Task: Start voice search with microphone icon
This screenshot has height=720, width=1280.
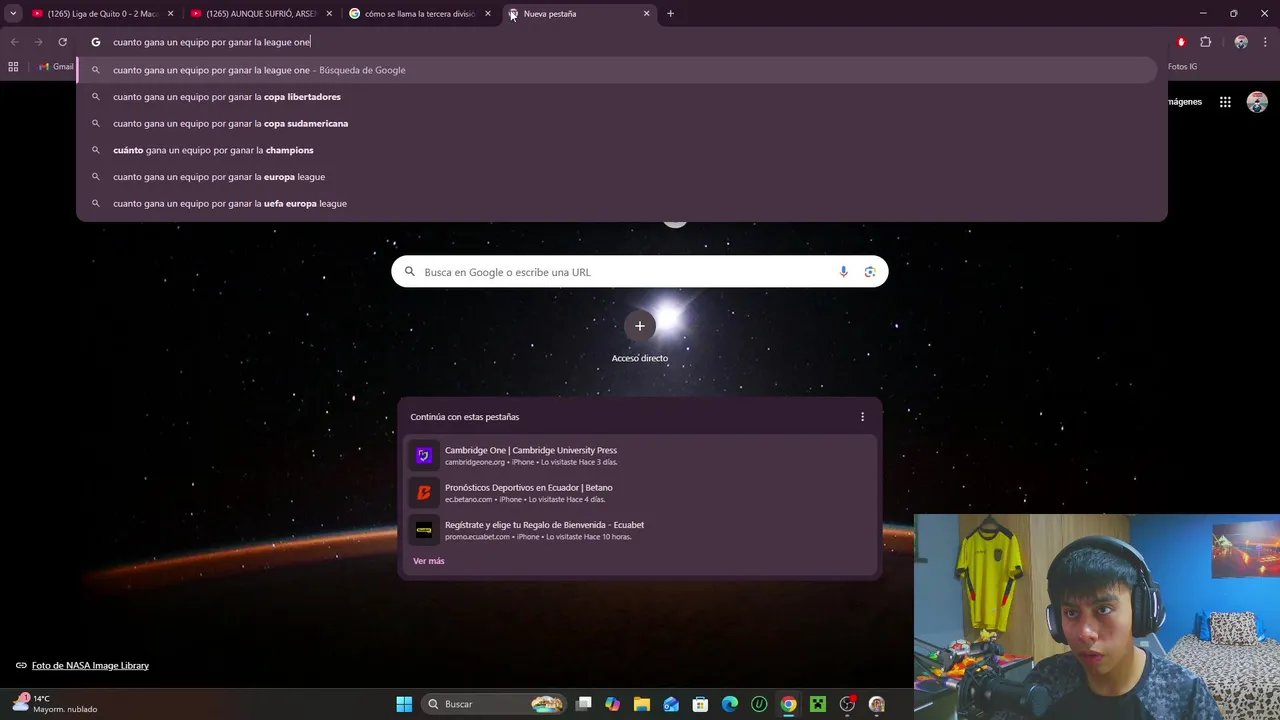Action: tap(843, 272)
